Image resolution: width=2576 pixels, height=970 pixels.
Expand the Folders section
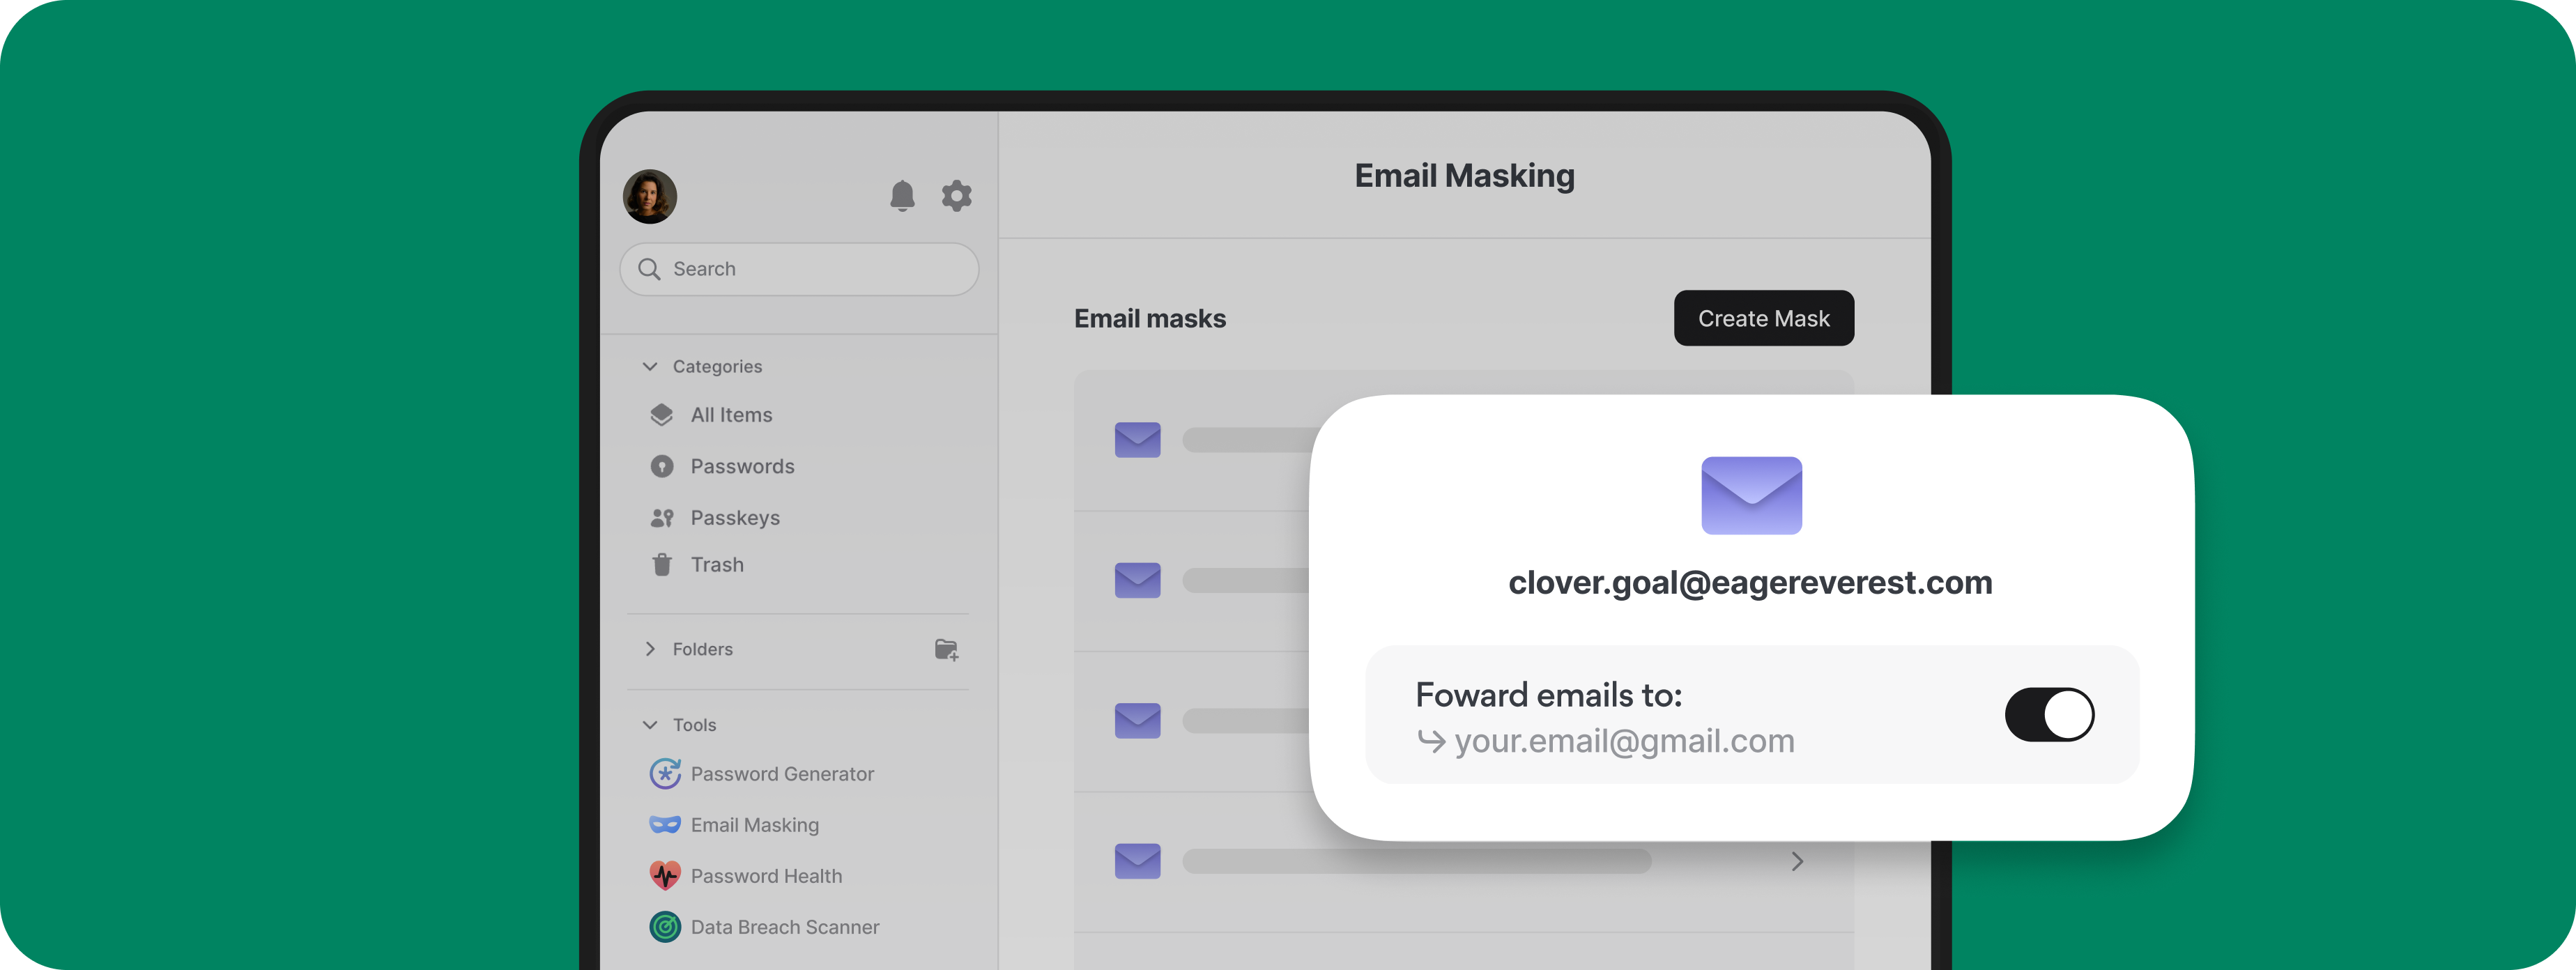pyautogui.click(x=650, y=649)
